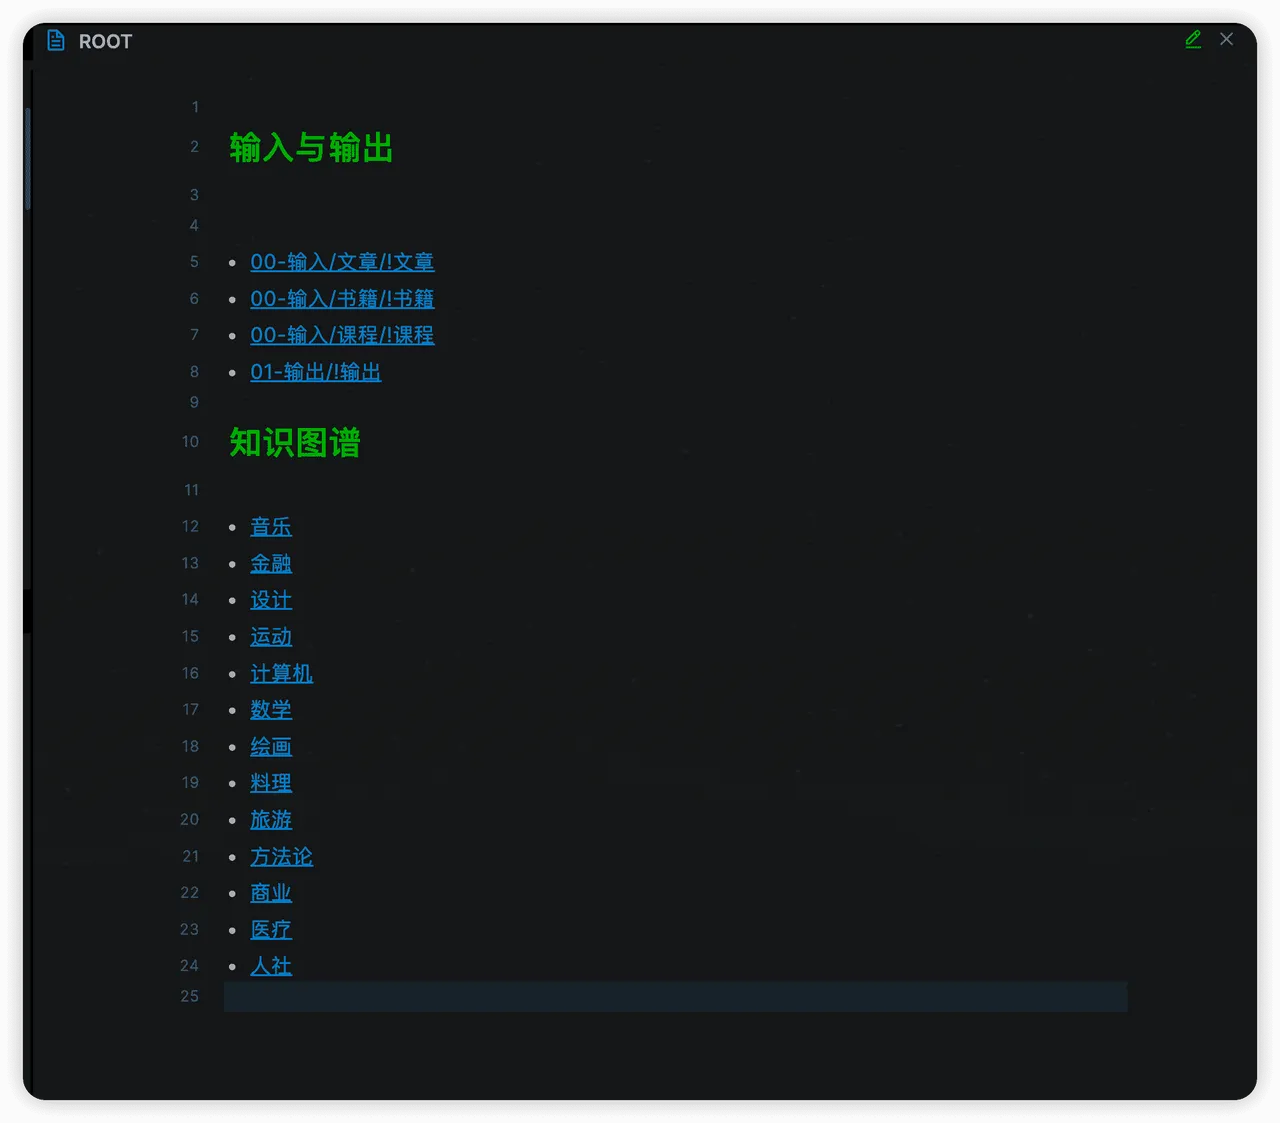Open the 00-输入/书籍/!书籍 link
This screenshot has height=1123, width=1280.
pyautogui.click(x=342, y=299)
